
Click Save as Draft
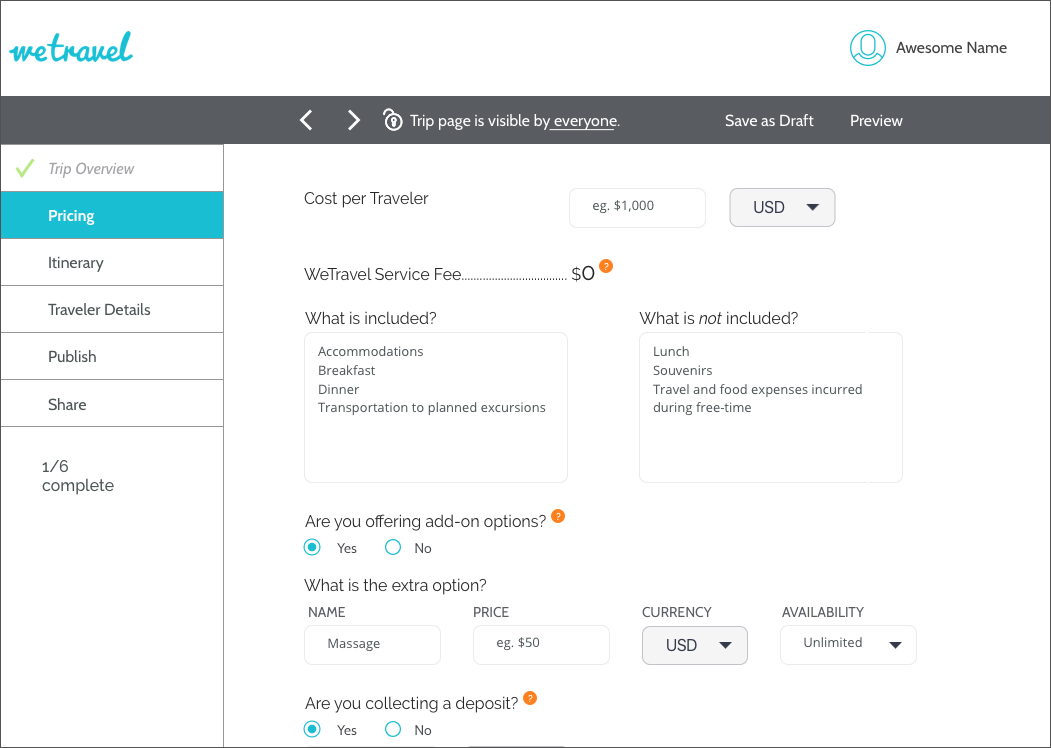[769, 121]
